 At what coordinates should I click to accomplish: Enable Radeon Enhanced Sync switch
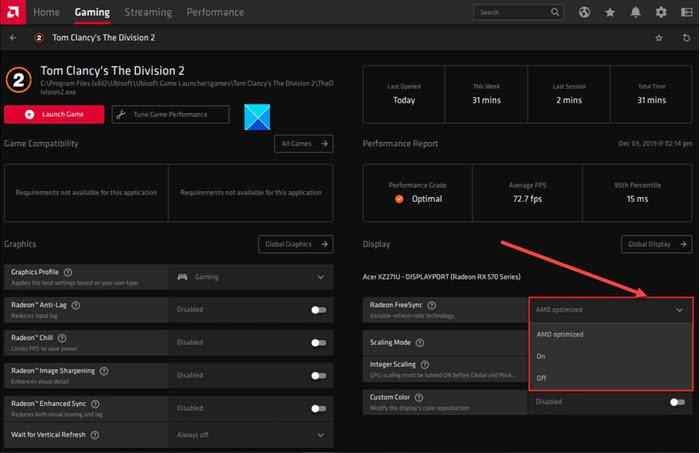[x=319, y=409]
